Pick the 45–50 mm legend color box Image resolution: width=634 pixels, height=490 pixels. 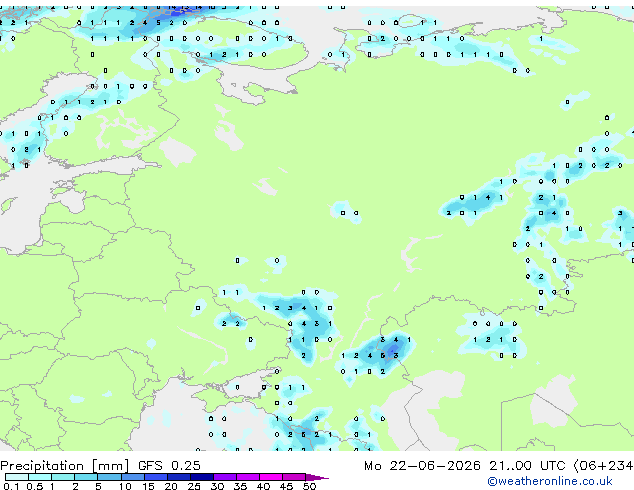[x=294, y=477]
